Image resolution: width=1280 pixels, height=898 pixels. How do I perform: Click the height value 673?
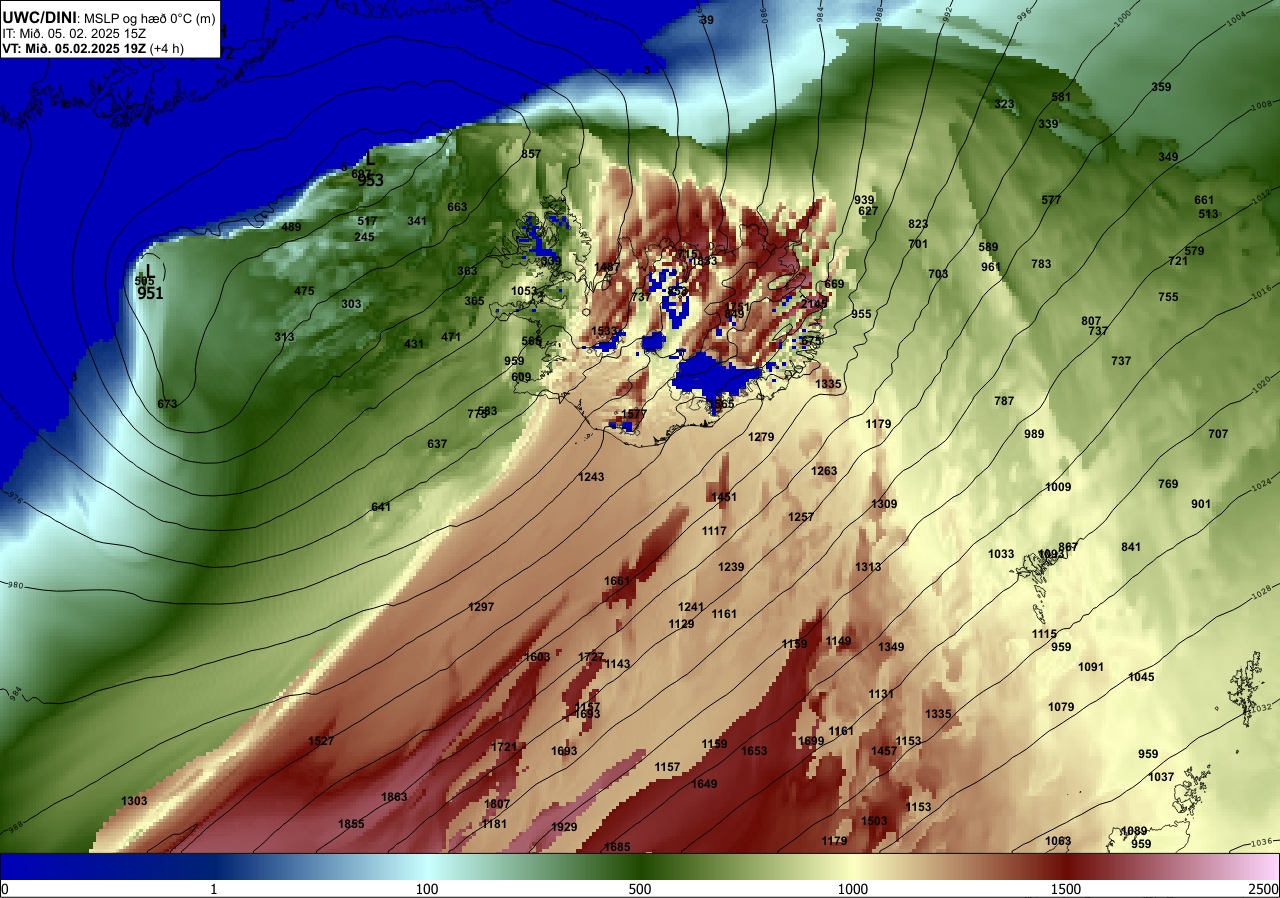[167, 404]
